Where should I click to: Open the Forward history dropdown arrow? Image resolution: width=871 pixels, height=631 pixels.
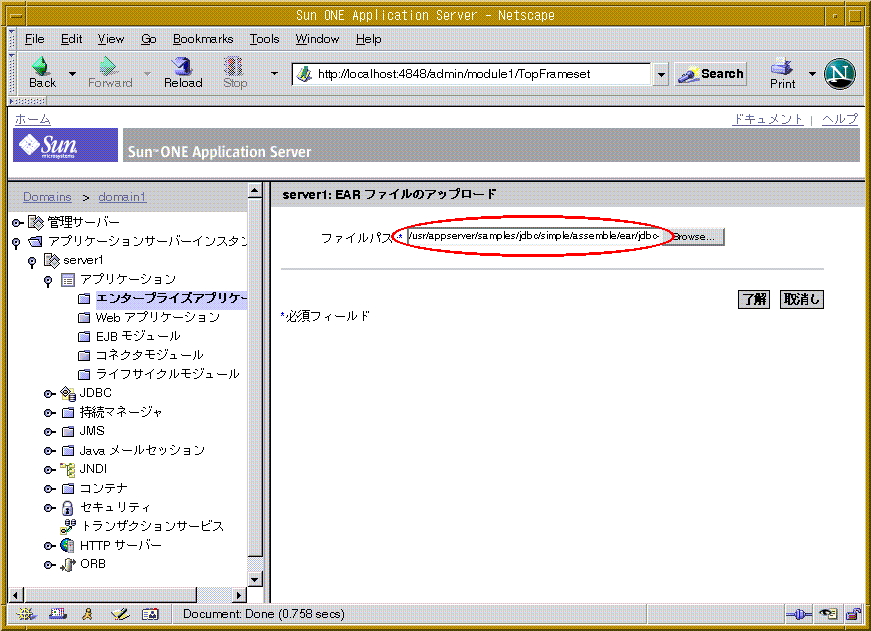[x=147, y=74]
